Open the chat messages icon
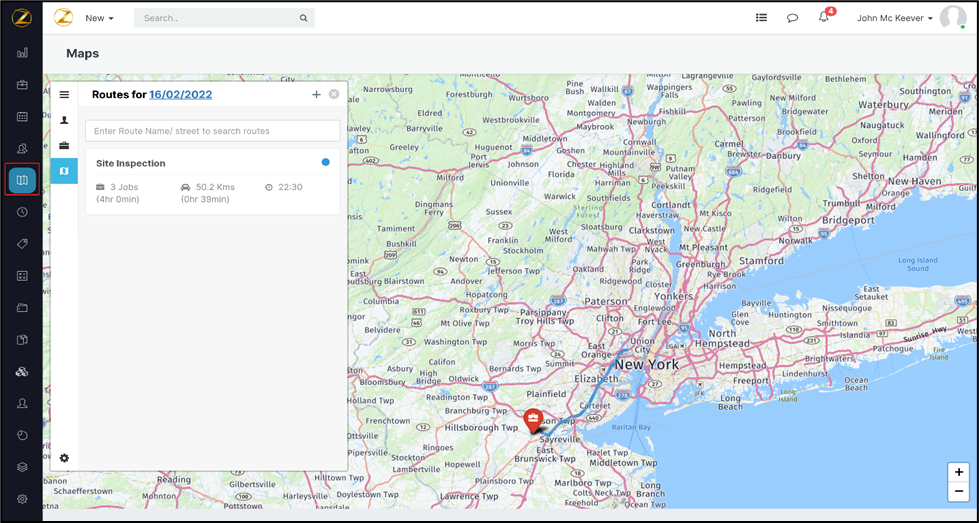The width and height of the screenshot is (979, 523). tap(792, 18)
